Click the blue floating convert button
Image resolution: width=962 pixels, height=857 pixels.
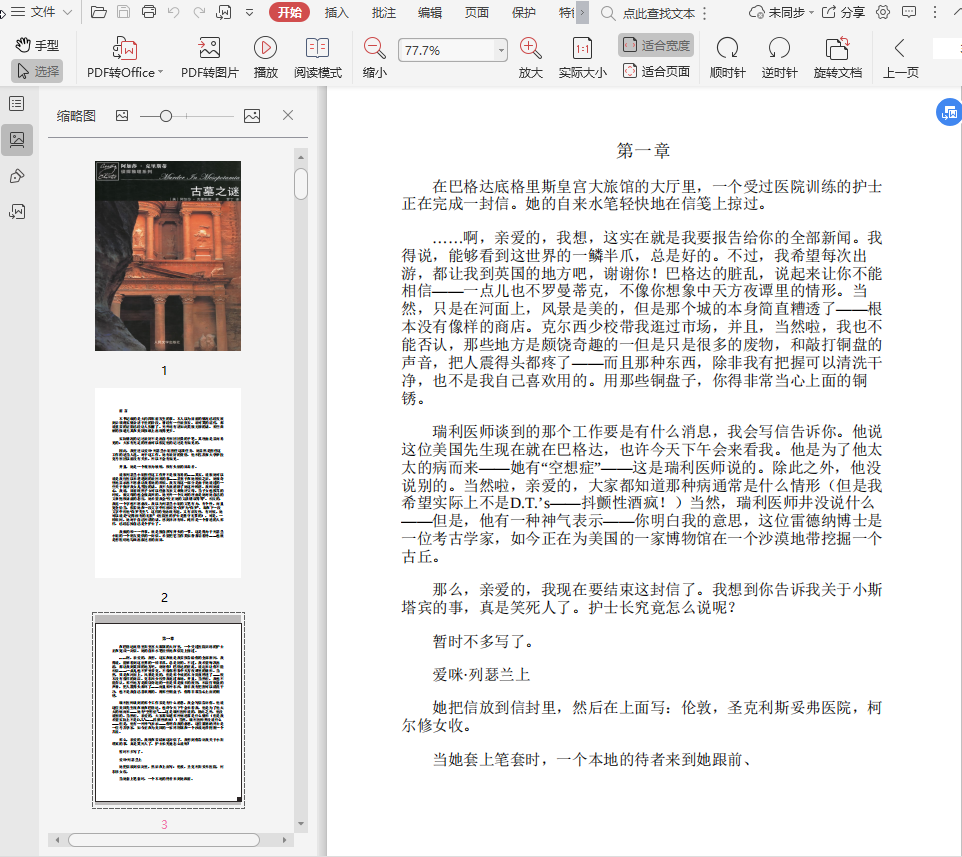tap(949, 112)
